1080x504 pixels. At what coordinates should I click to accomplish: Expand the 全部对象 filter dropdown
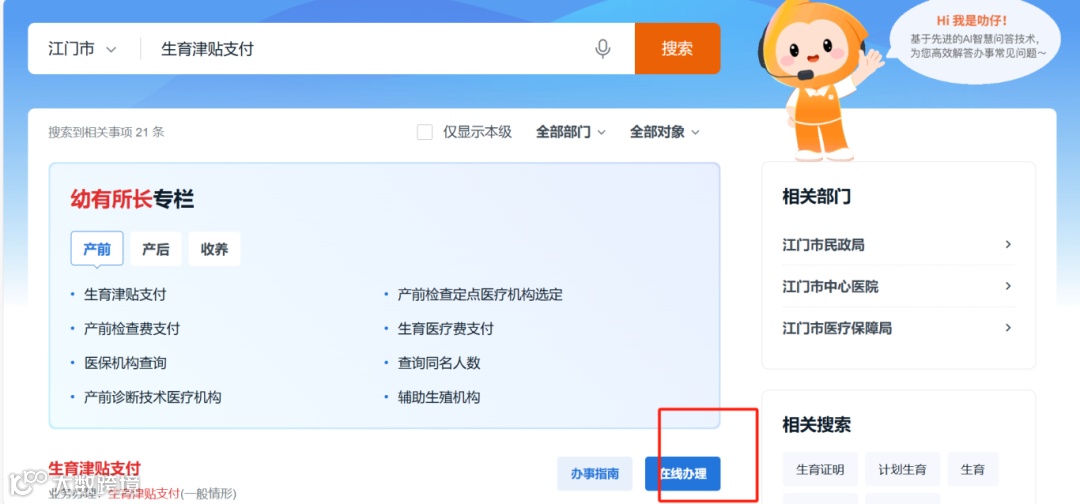click(x=664, y=132)
